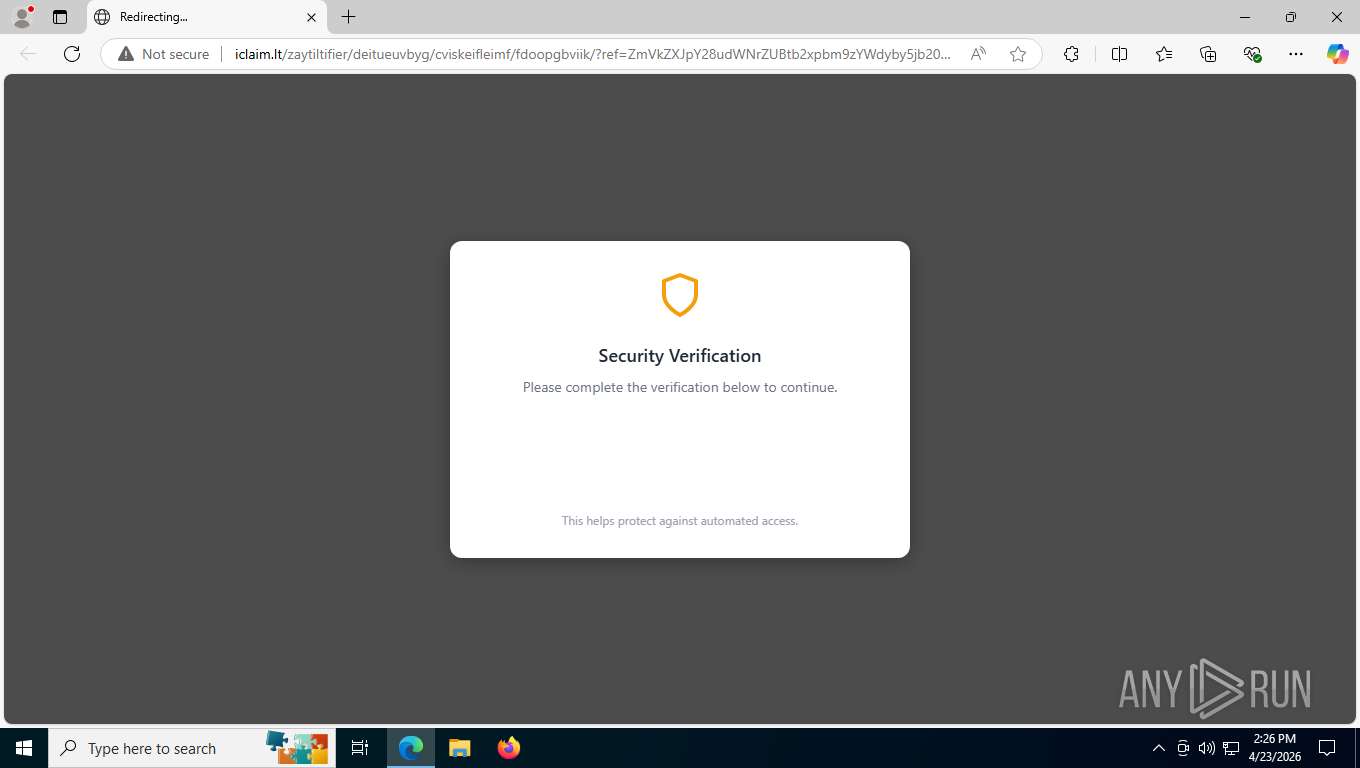Open the tab actions menu icon
1360x768 pixels.
coord(60,17)
